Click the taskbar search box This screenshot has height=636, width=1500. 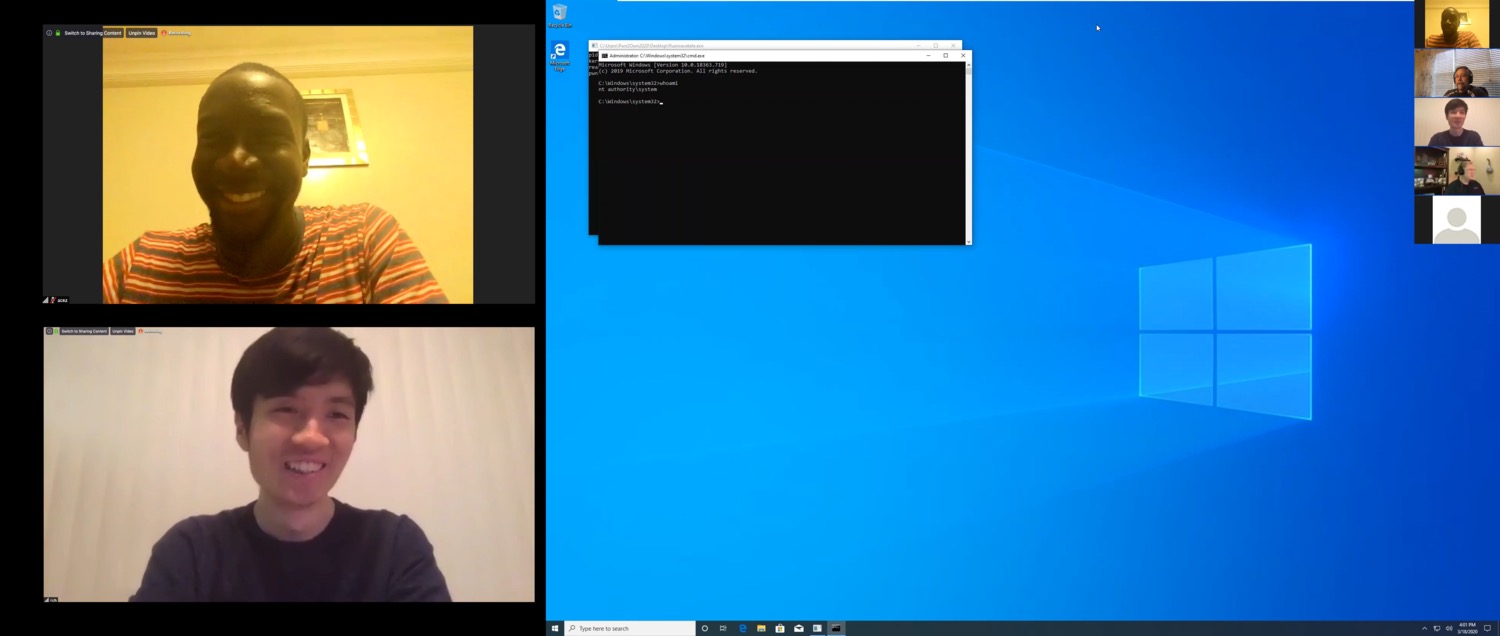click(x=630, y=628)
